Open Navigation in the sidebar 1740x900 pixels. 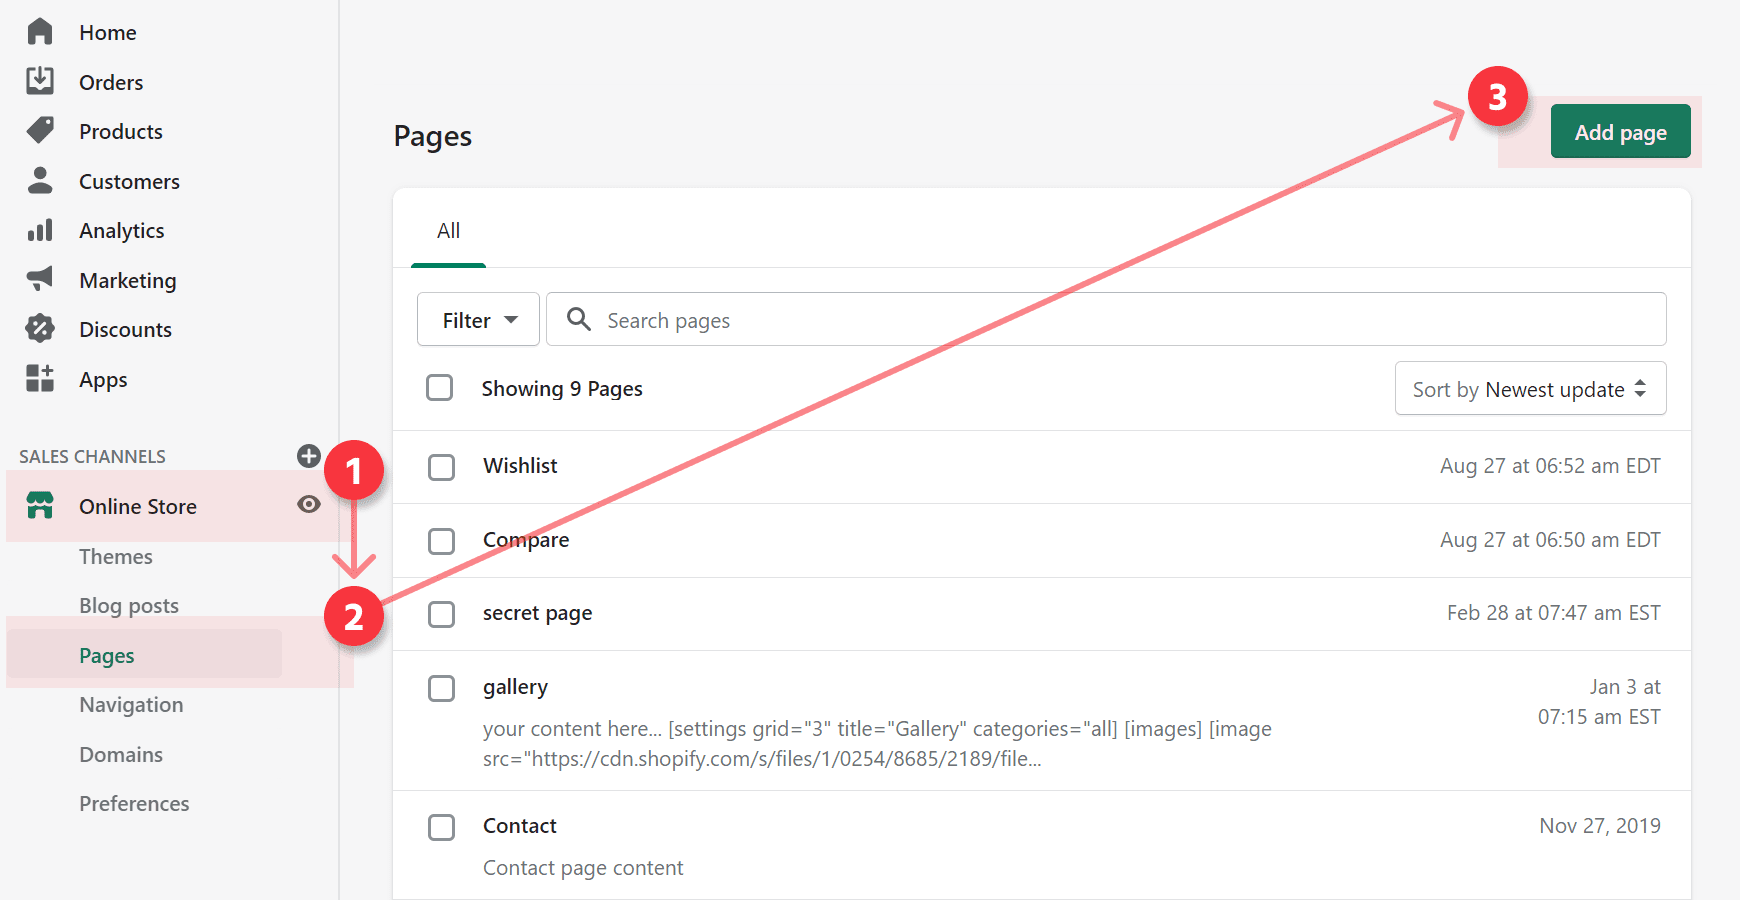point(131,705)
